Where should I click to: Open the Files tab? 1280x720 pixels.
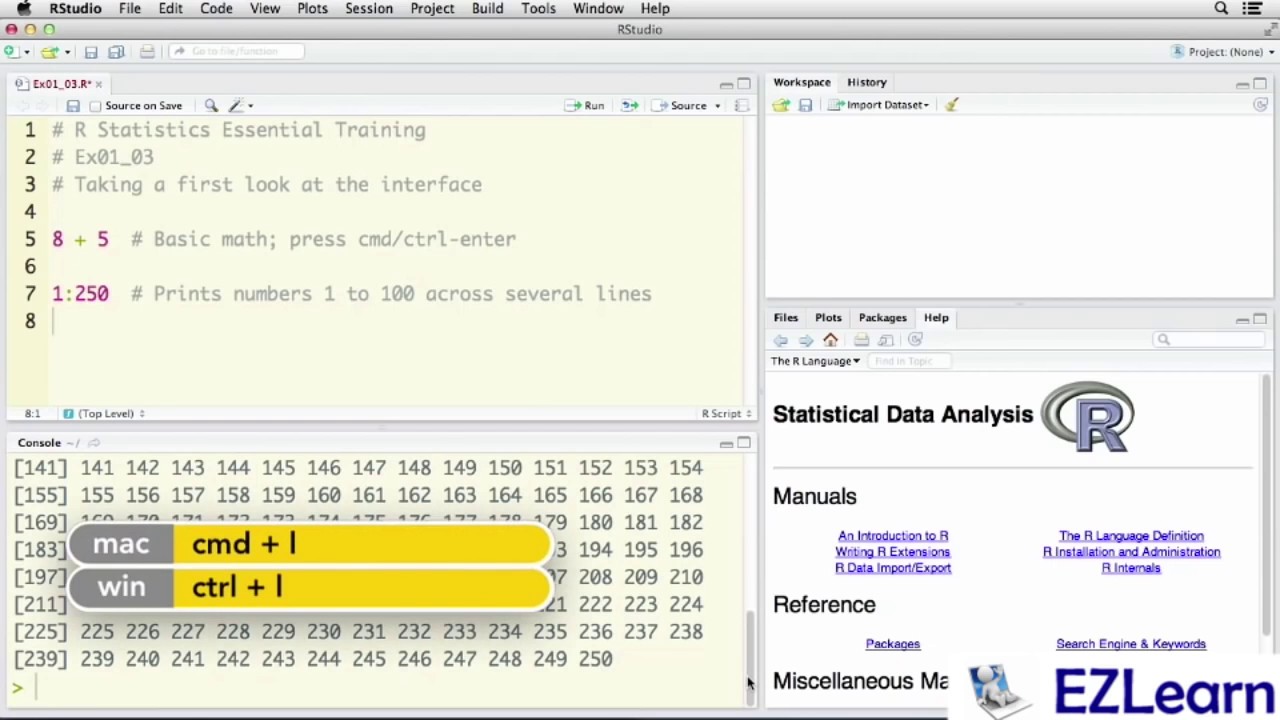click(x=786, y=317)
